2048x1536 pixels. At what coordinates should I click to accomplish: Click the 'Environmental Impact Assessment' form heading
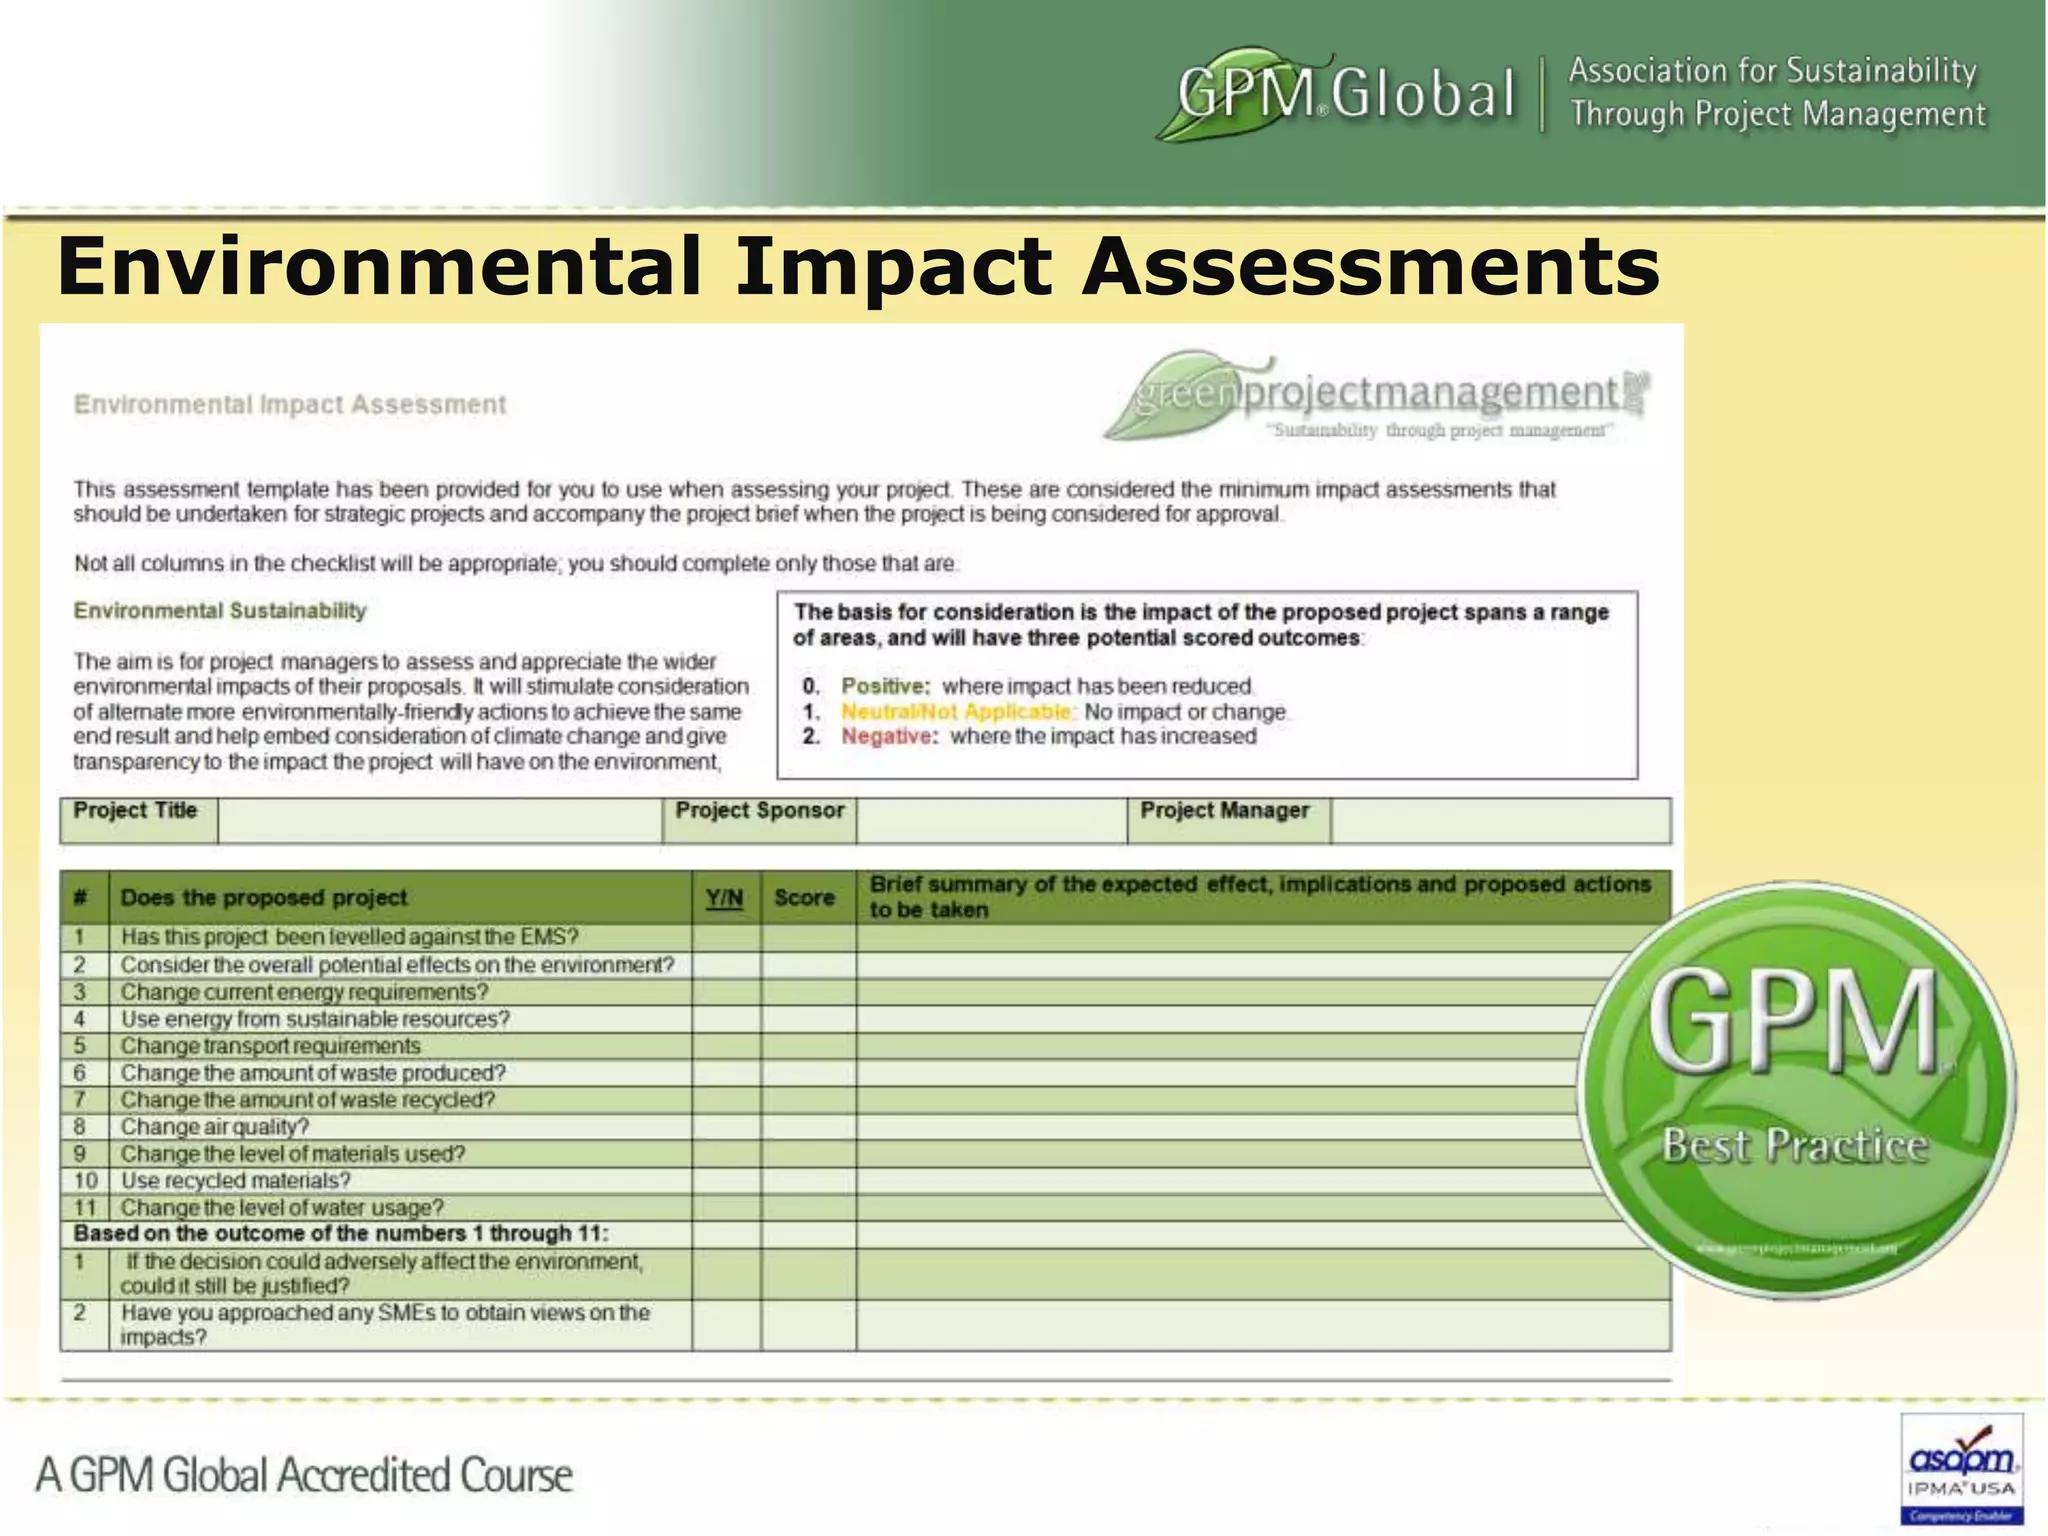[x=290, y=404]
